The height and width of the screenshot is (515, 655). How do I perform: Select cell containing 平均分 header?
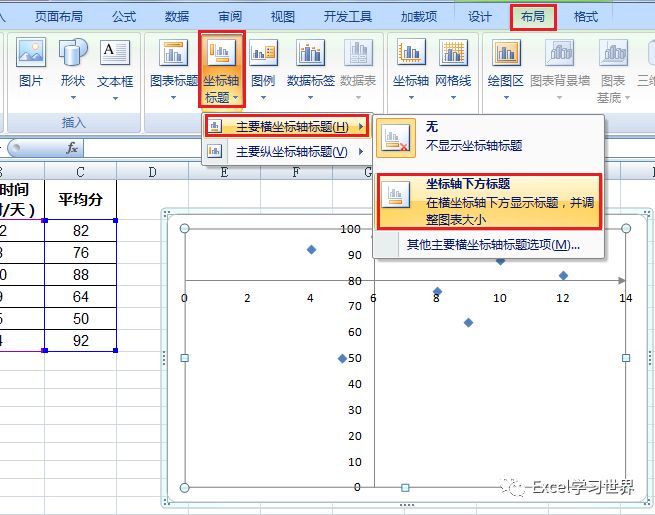80,199
